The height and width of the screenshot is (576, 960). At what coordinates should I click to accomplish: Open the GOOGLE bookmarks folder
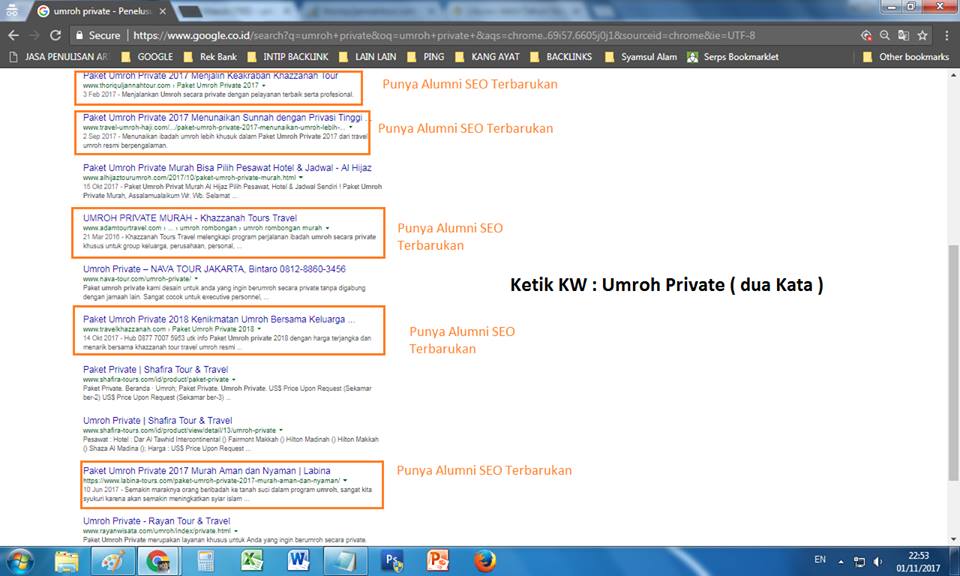(x=147, y=57)
